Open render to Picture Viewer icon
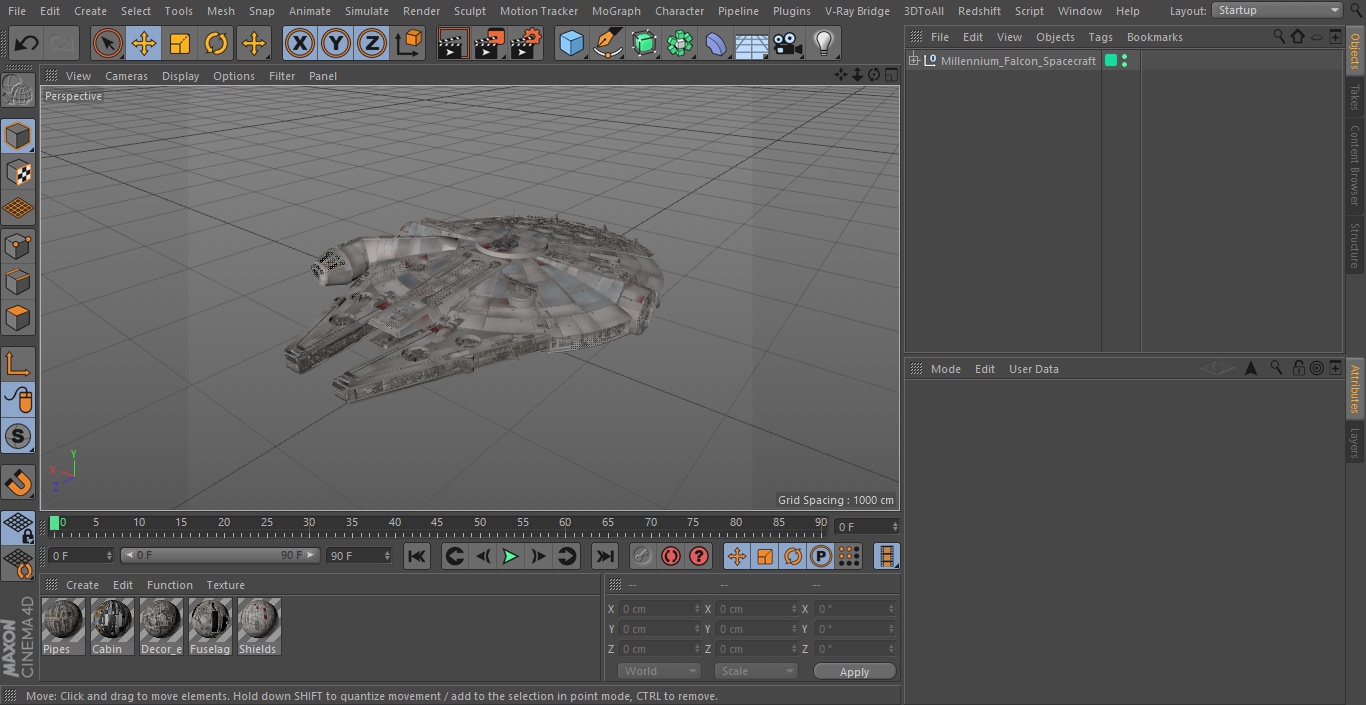Image resolution: width=1366 pixels, height=705 pixels. (x=489, y=43)
